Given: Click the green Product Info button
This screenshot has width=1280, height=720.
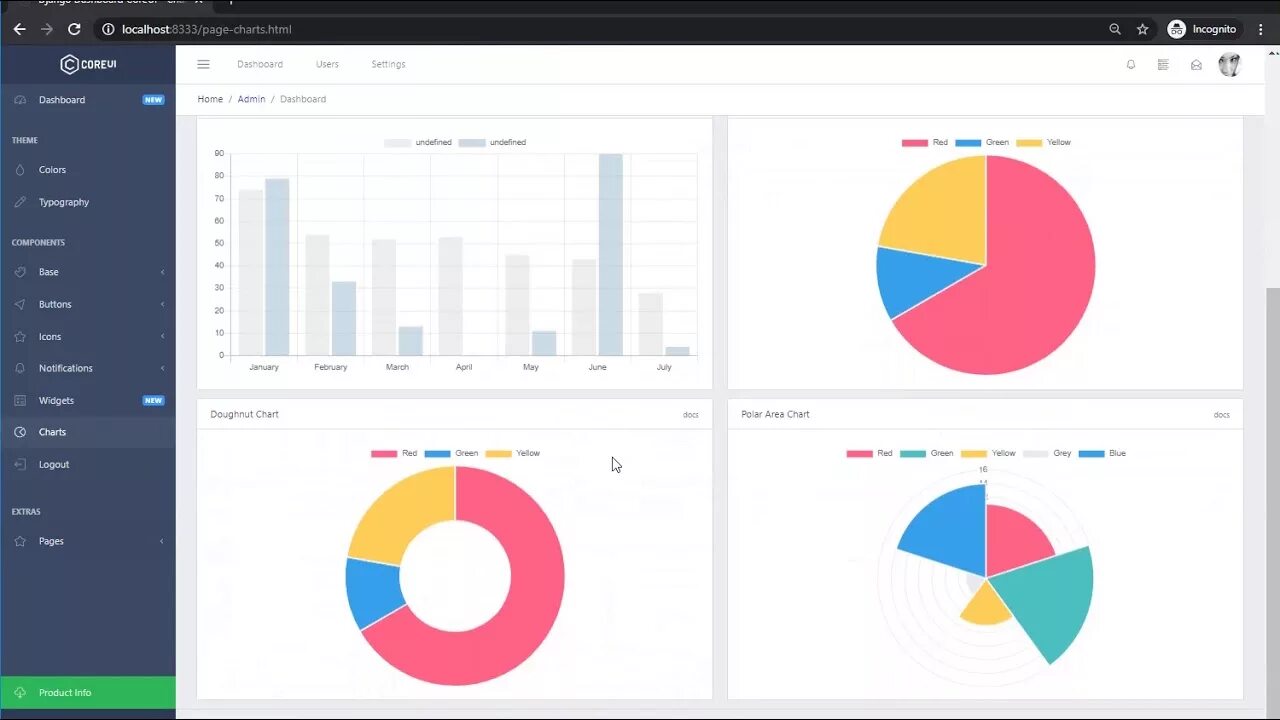Looking at the screenshot, I should [x=88, y=692].
